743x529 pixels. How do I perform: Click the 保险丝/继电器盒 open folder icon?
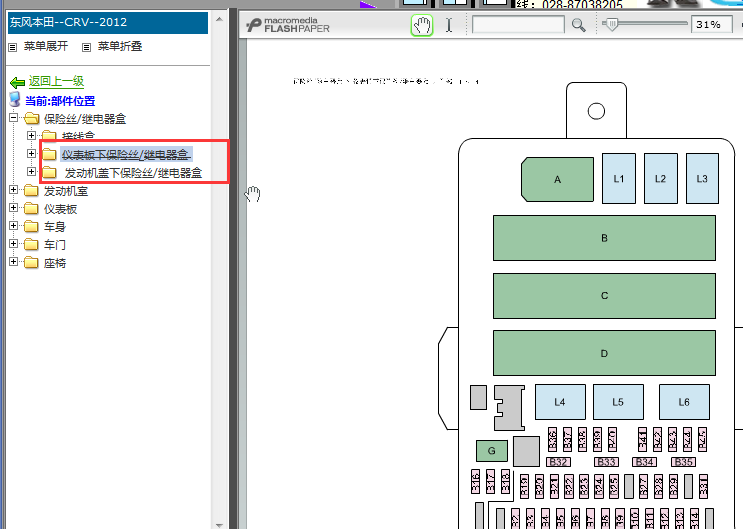(x=31, y=118)
